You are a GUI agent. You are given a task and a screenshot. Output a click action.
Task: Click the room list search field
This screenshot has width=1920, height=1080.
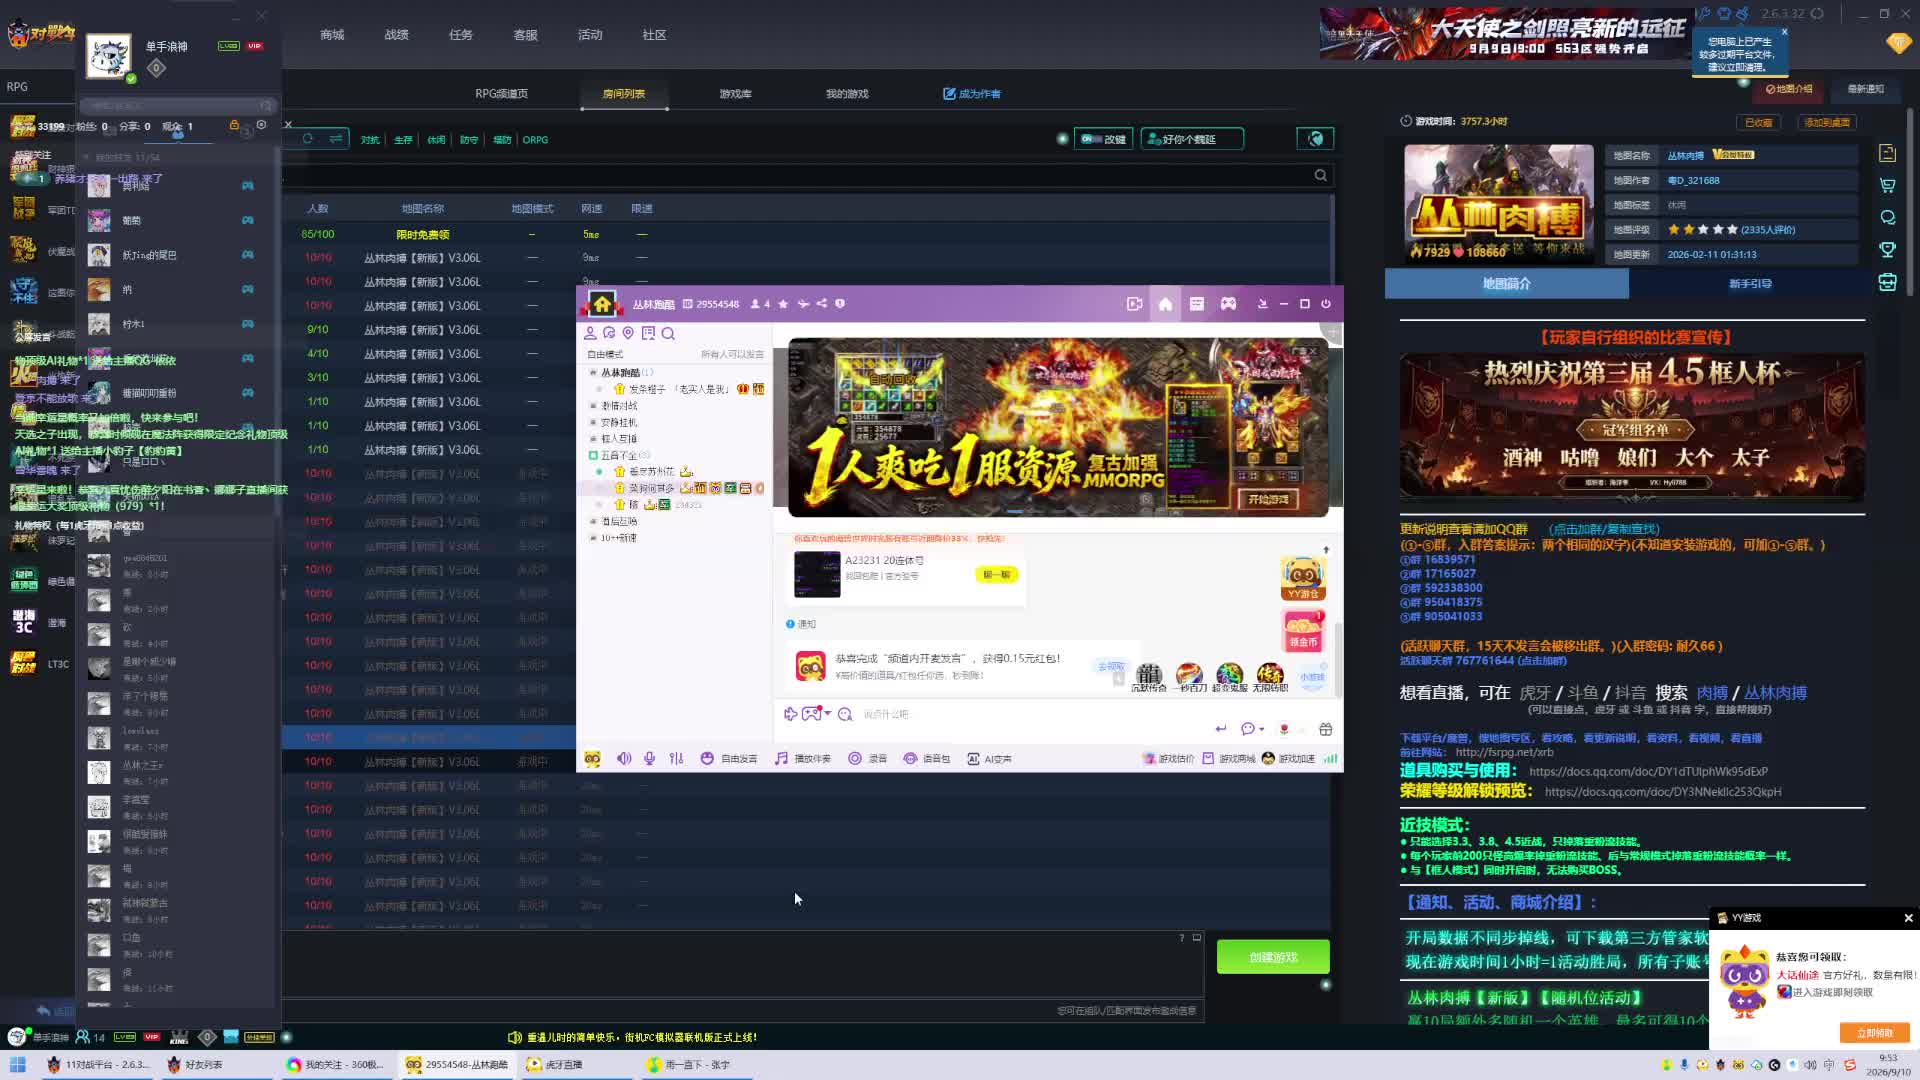pyautogui.click(x=805, y=175)
